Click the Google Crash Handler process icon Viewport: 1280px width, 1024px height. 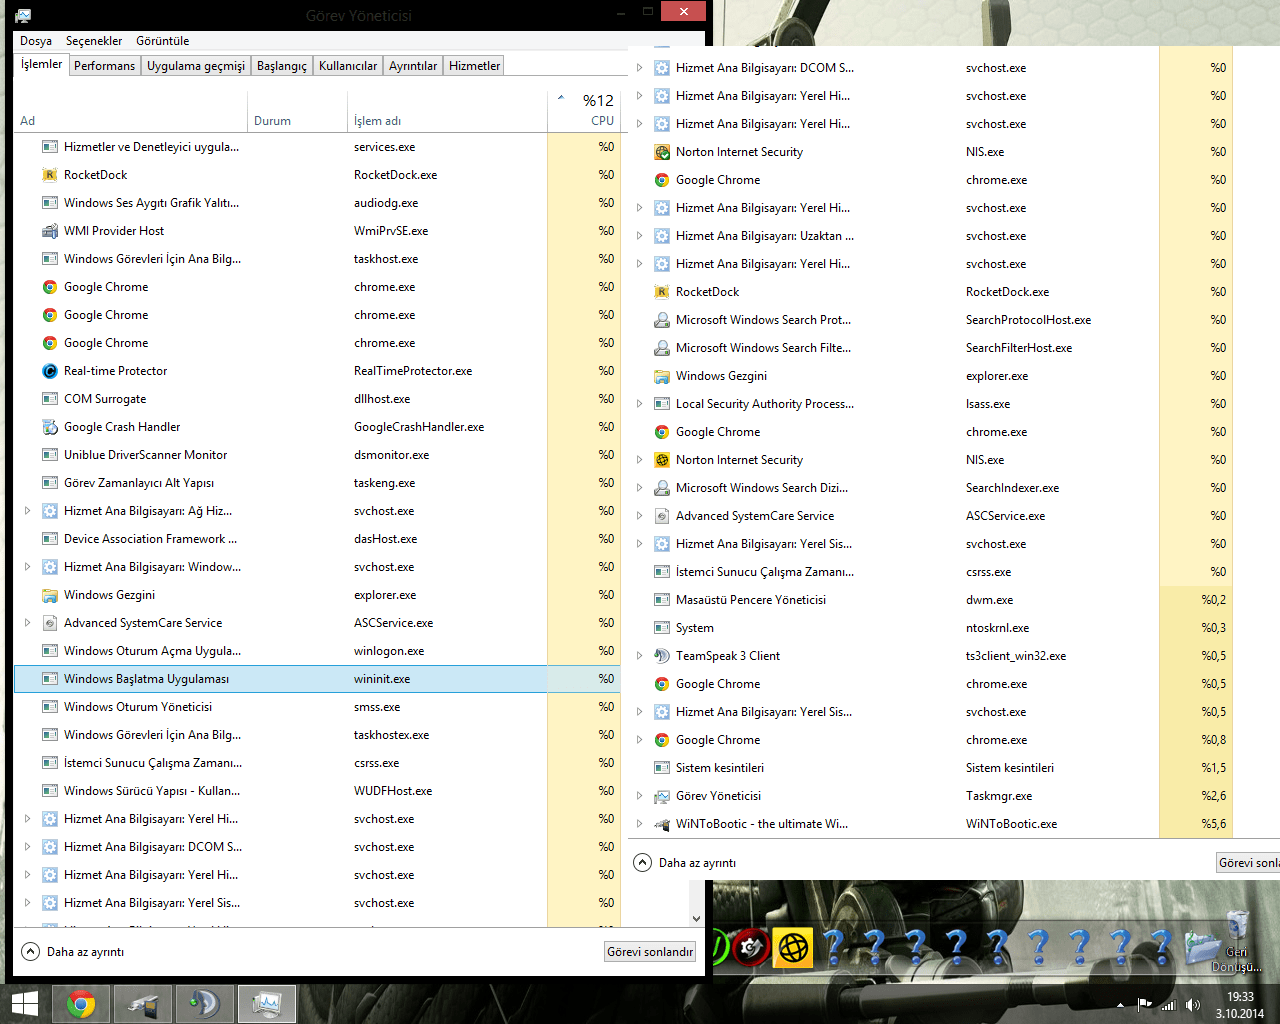(x=50, y=427)
